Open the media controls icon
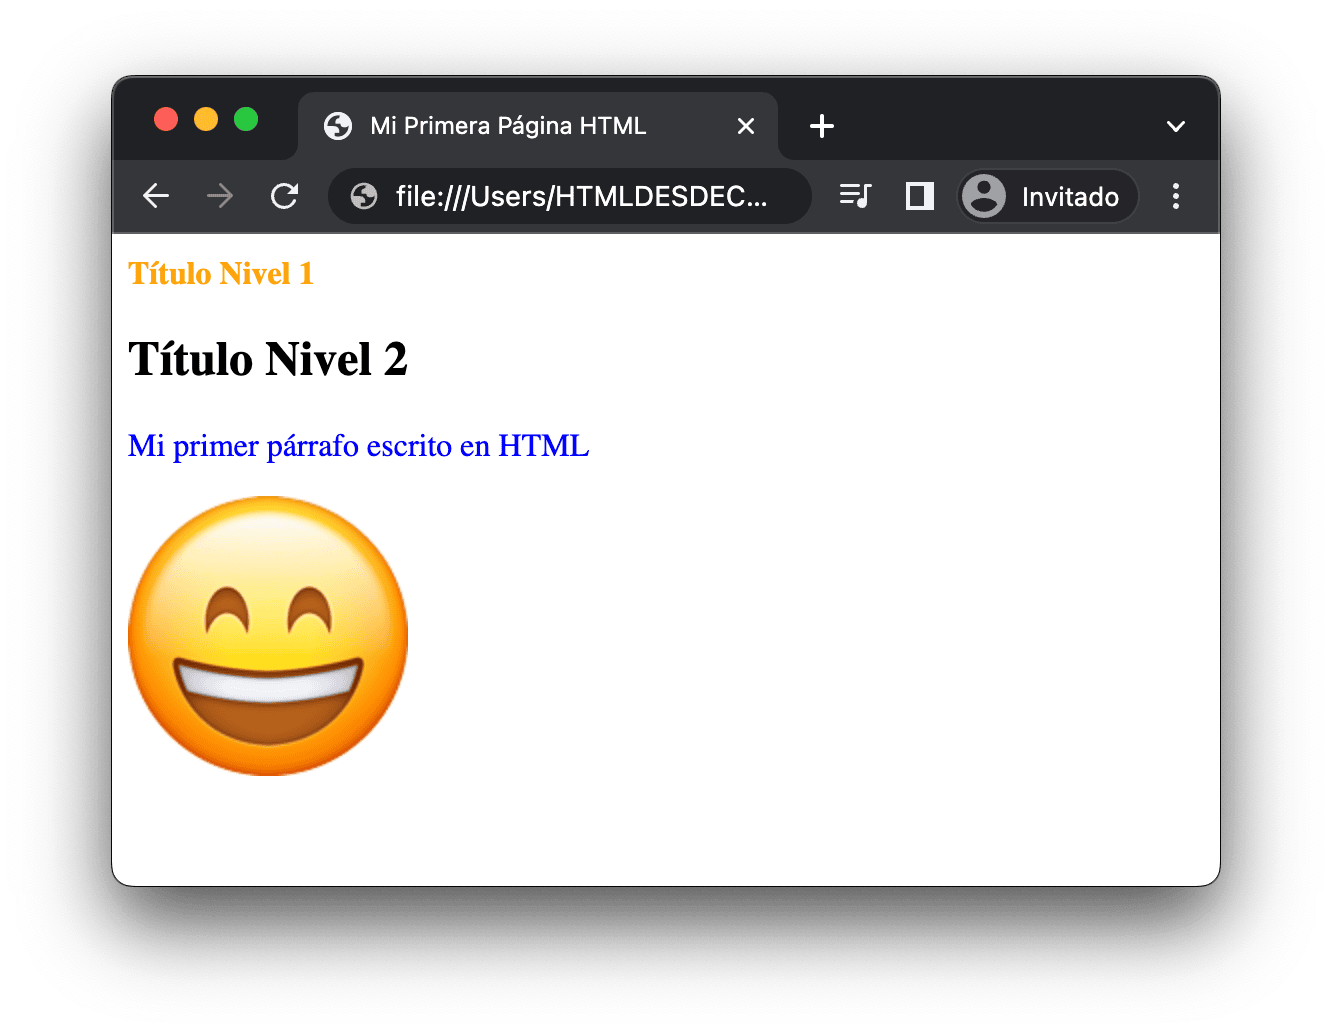The image size is (1332, 1034). (x=855, y=196)
